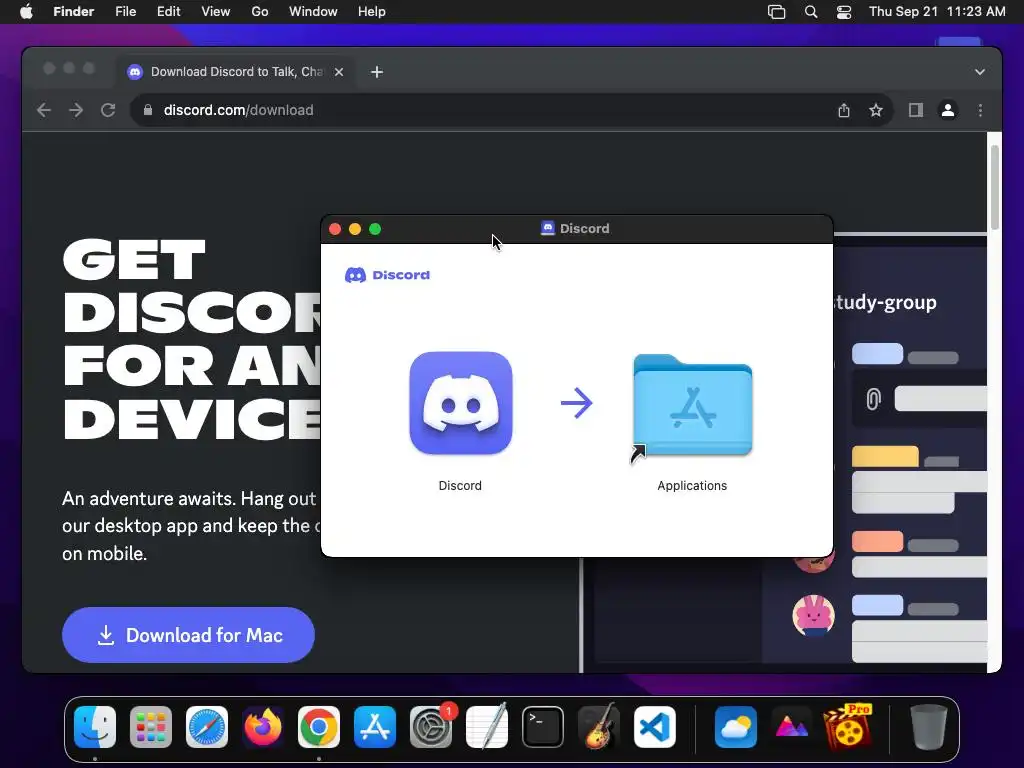
Task: Open App Store from the Dock
Action: 375,727
